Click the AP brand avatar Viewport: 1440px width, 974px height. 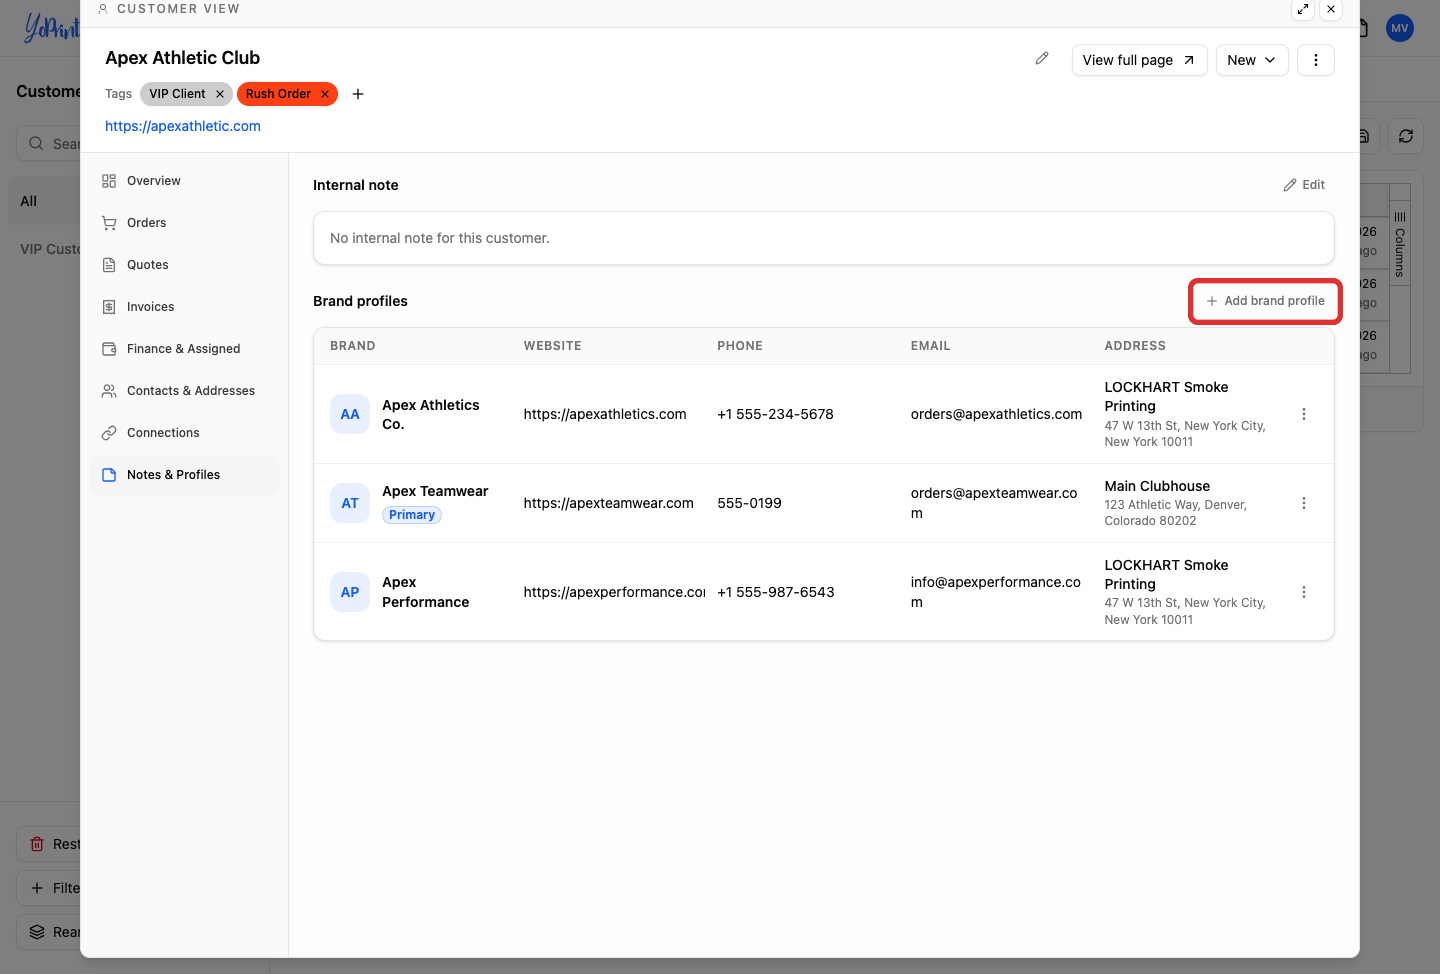tap(350, 592)
